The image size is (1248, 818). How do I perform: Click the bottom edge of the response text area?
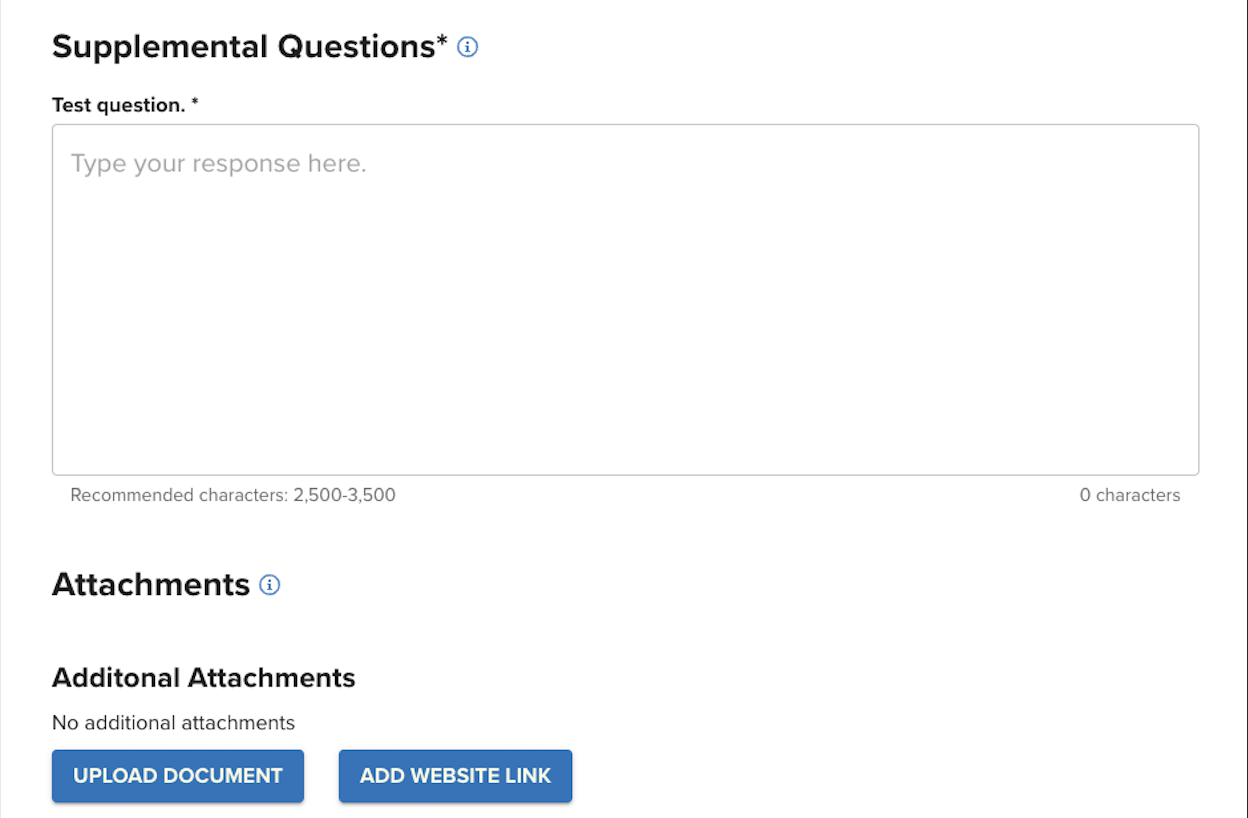pos(625,473)
